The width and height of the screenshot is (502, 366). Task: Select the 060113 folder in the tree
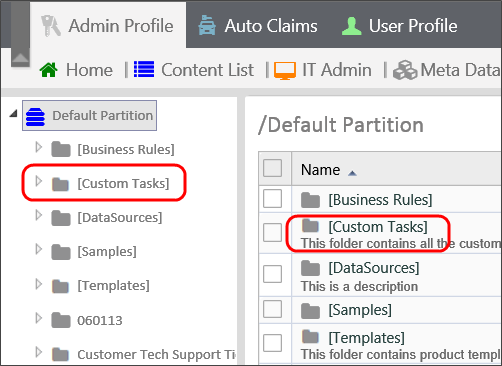pos(100,321)
